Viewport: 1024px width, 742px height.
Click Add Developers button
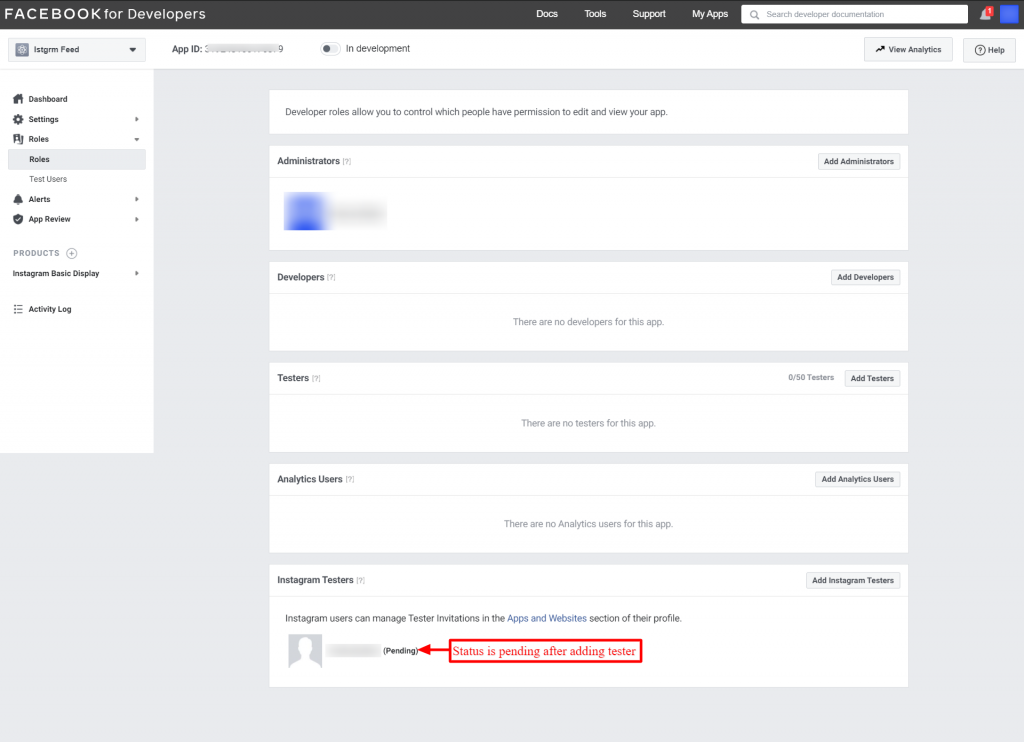(865, 278)
